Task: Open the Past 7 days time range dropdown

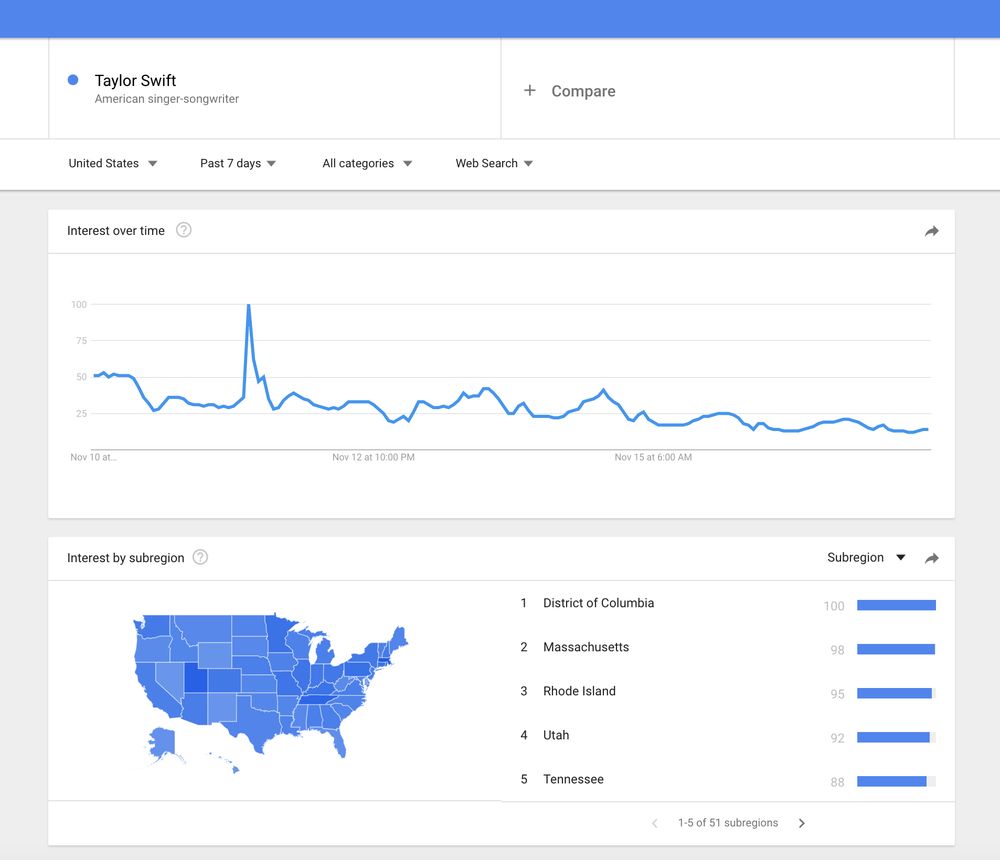Action: (237, 163)
